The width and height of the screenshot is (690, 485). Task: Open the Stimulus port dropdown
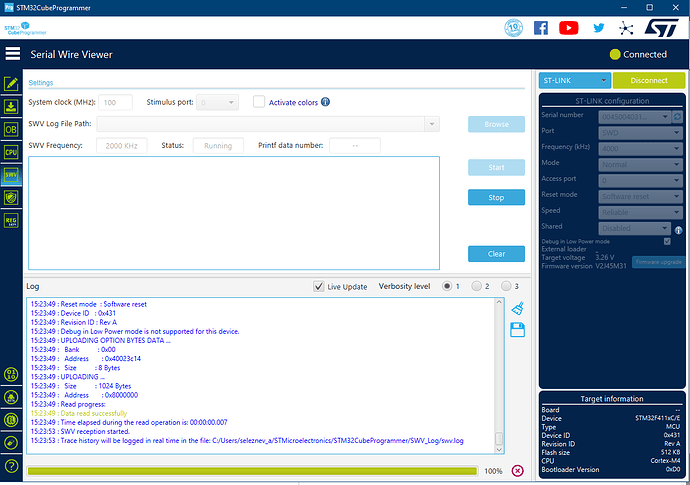[232, 102]
